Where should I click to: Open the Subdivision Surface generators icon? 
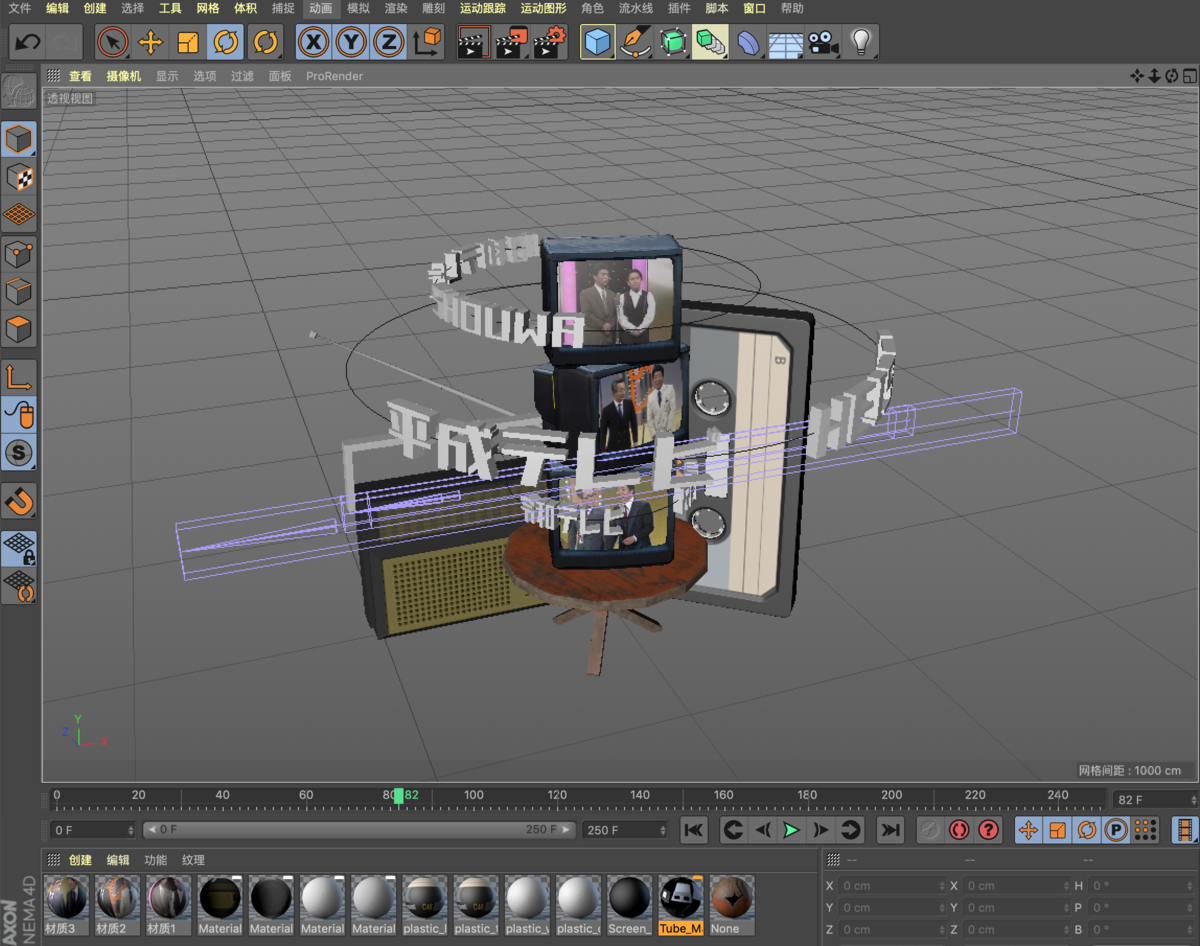click(x=673, y=42)
